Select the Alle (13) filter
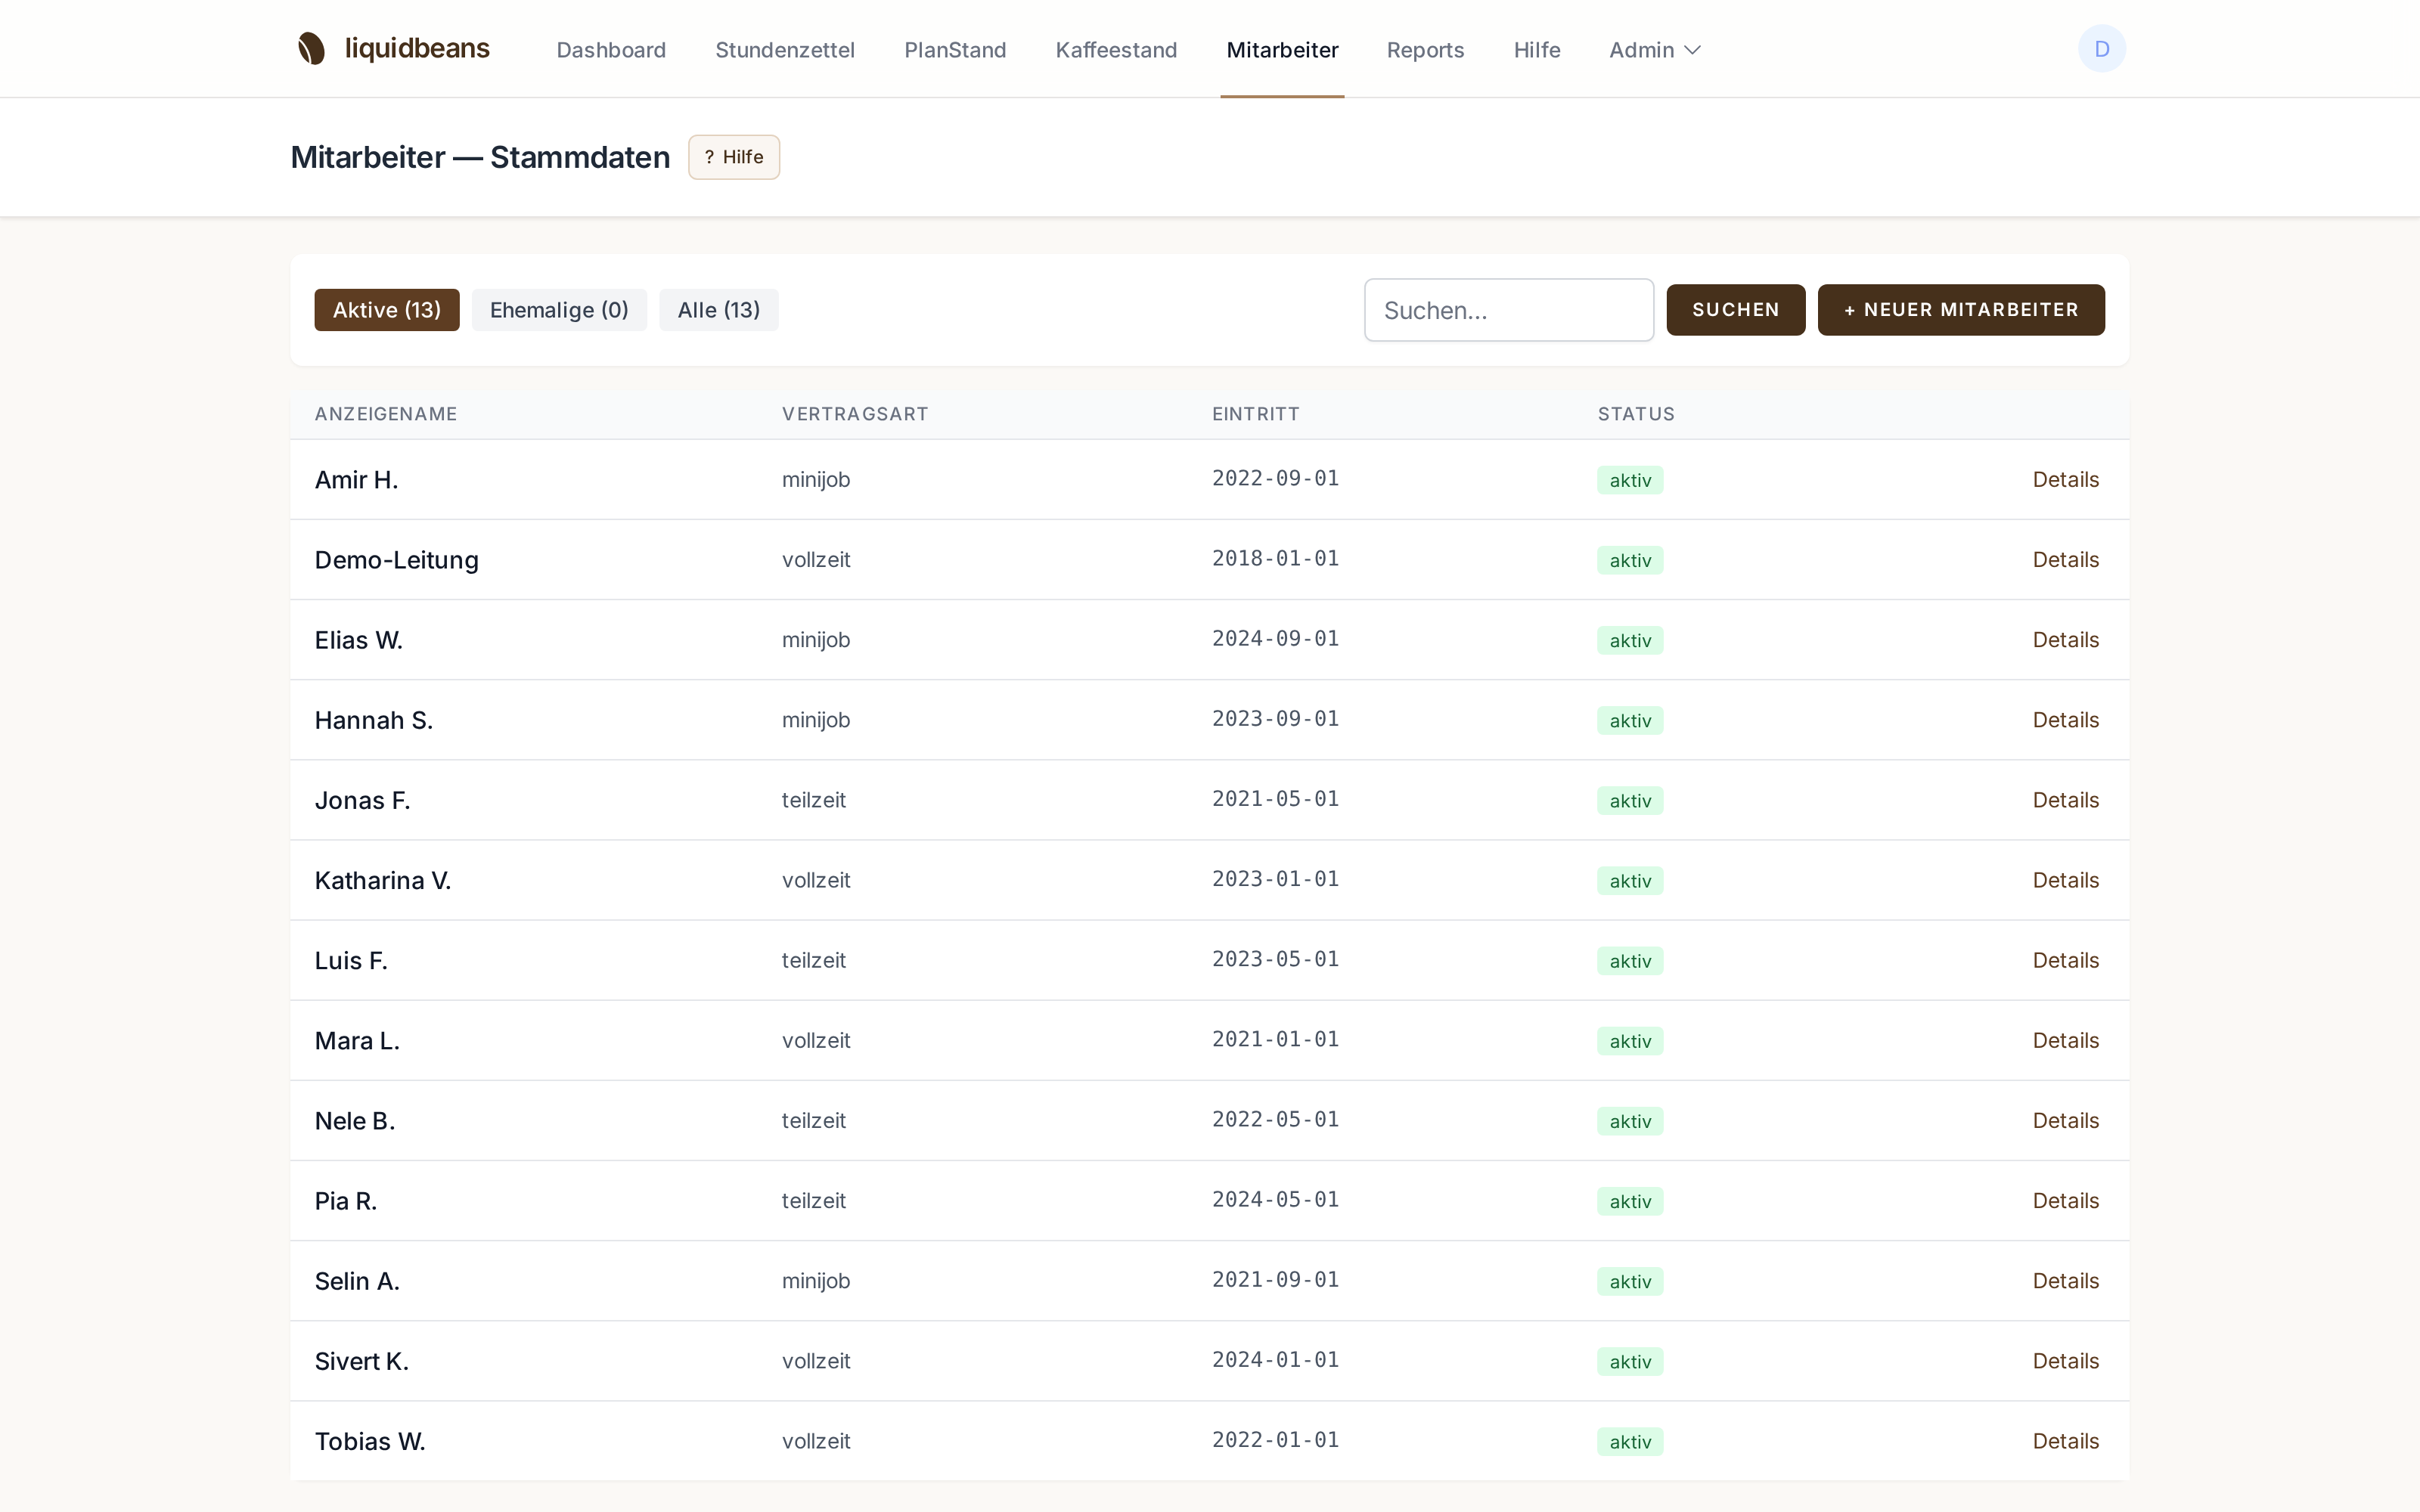This screenshot has width=2420, height=1512. click(x=718, y=310)
